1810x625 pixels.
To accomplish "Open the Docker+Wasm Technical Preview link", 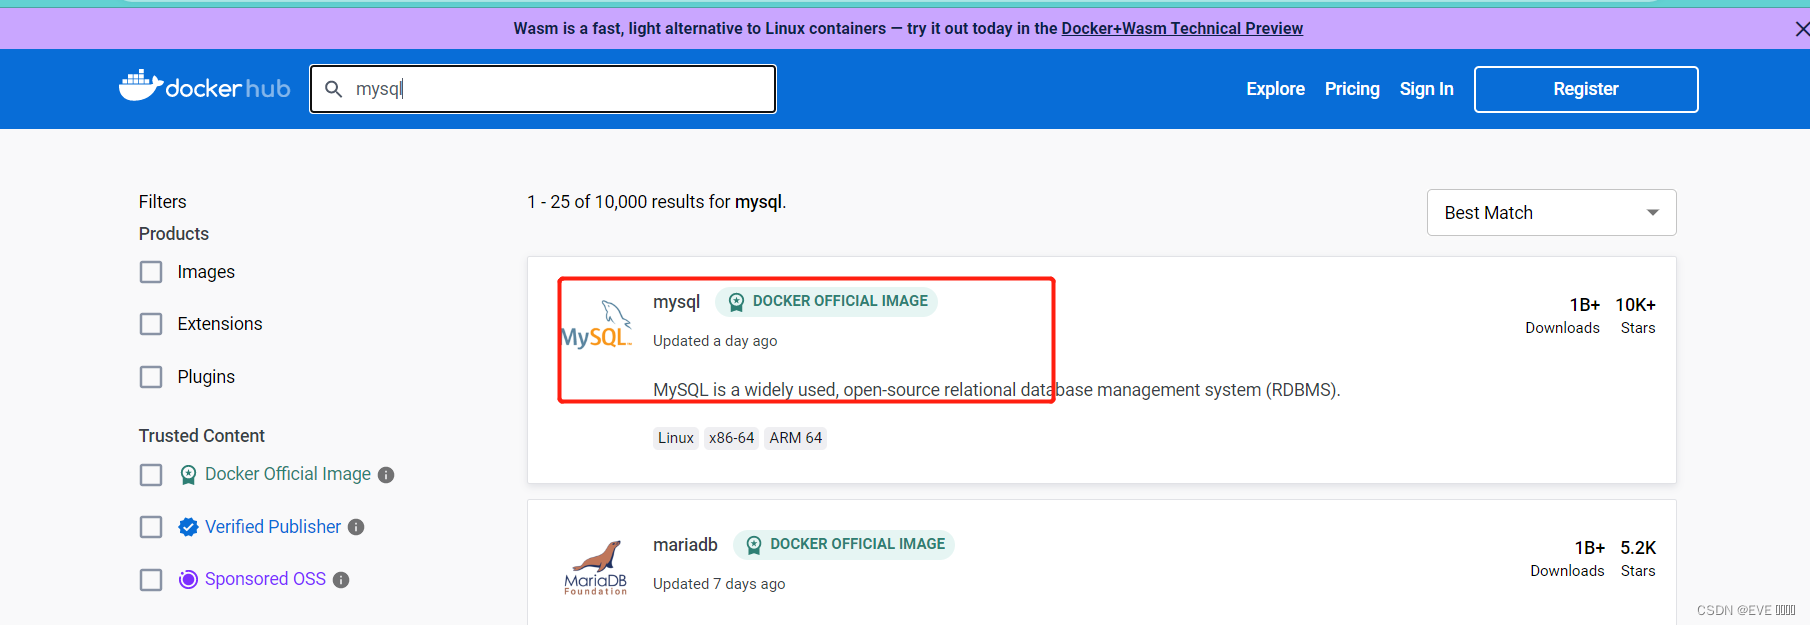I will [x=1182, y=29].
